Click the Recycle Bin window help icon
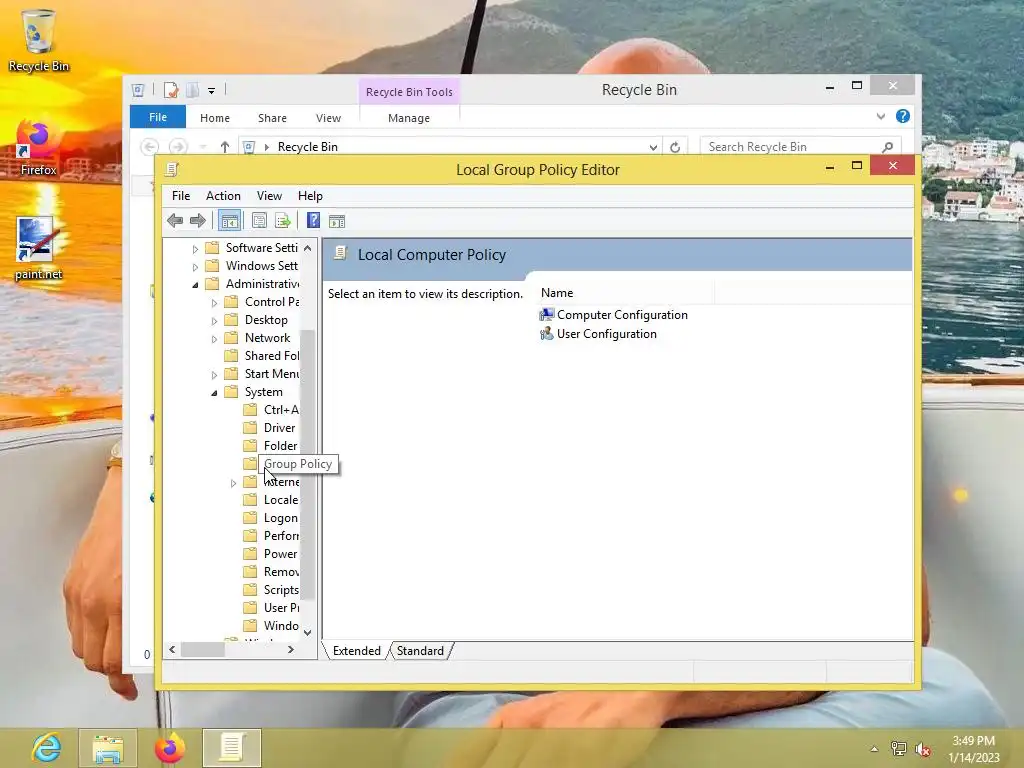This screenshot has height=768, width=1024. pos(903,116)
